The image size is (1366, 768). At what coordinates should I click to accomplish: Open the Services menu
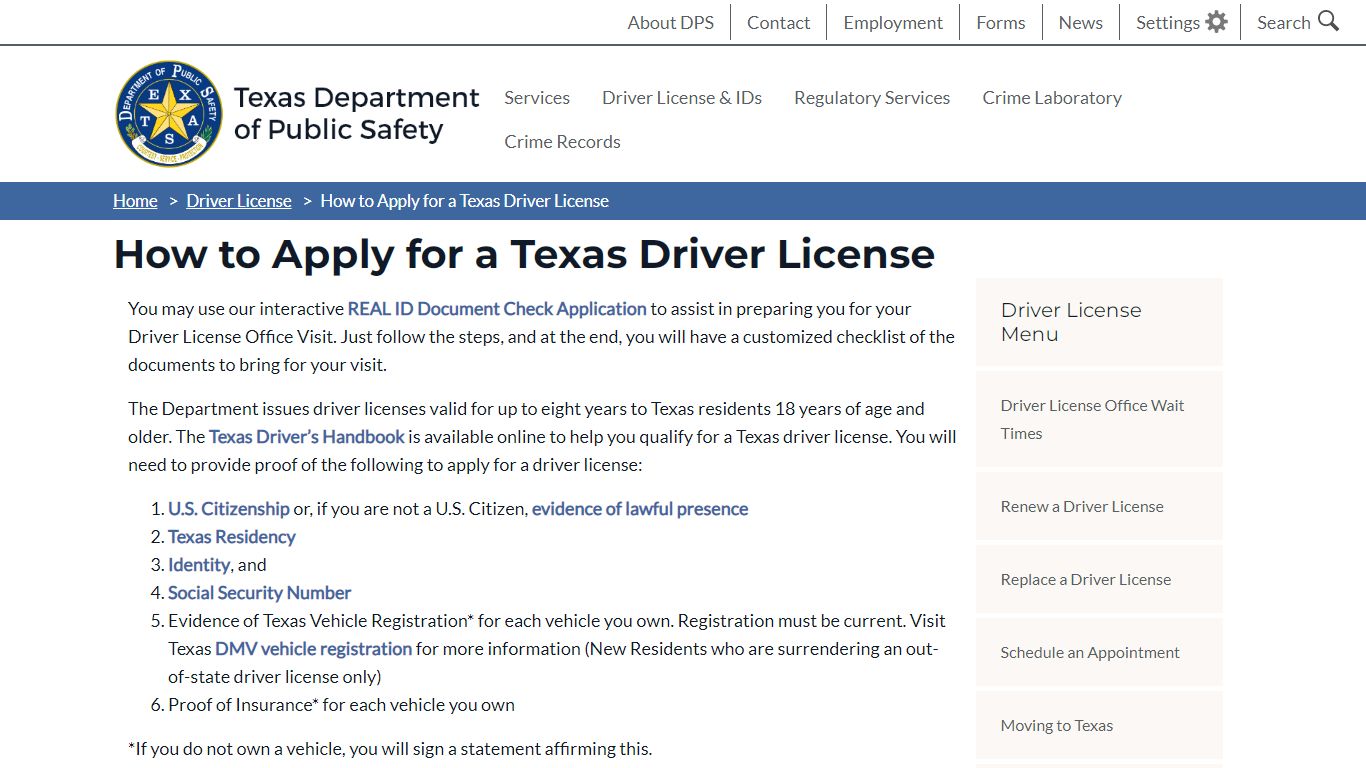coord(537,97)
